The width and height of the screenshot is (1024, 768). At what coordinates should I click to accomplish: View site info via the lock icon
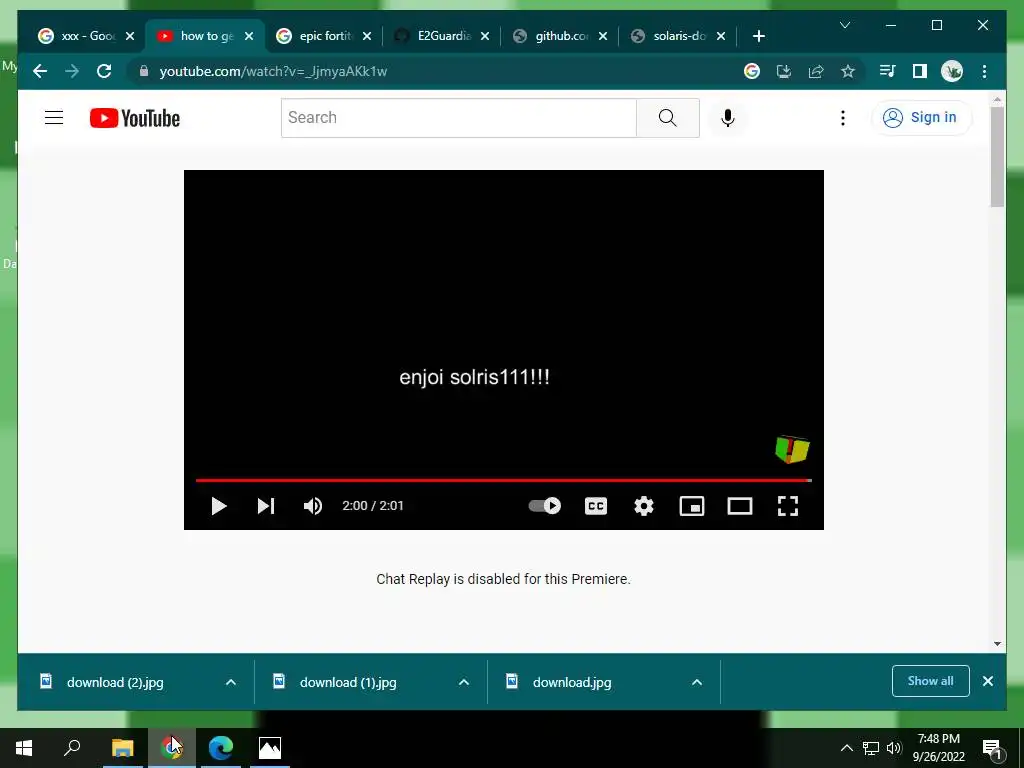point(144,71)
